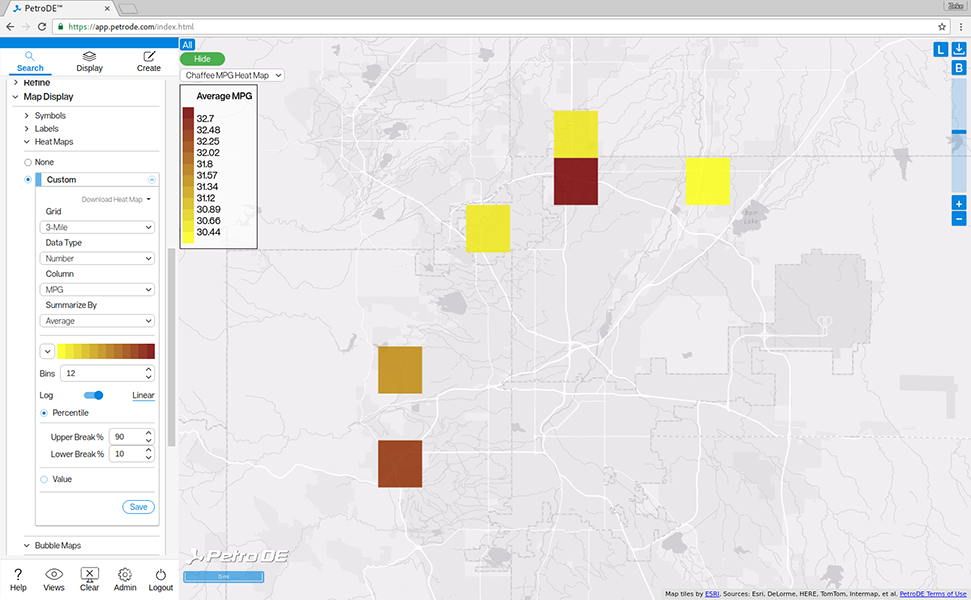This screenshot has height=600, width=971.
Task: Reload the browser page
Action: [41, 27]
